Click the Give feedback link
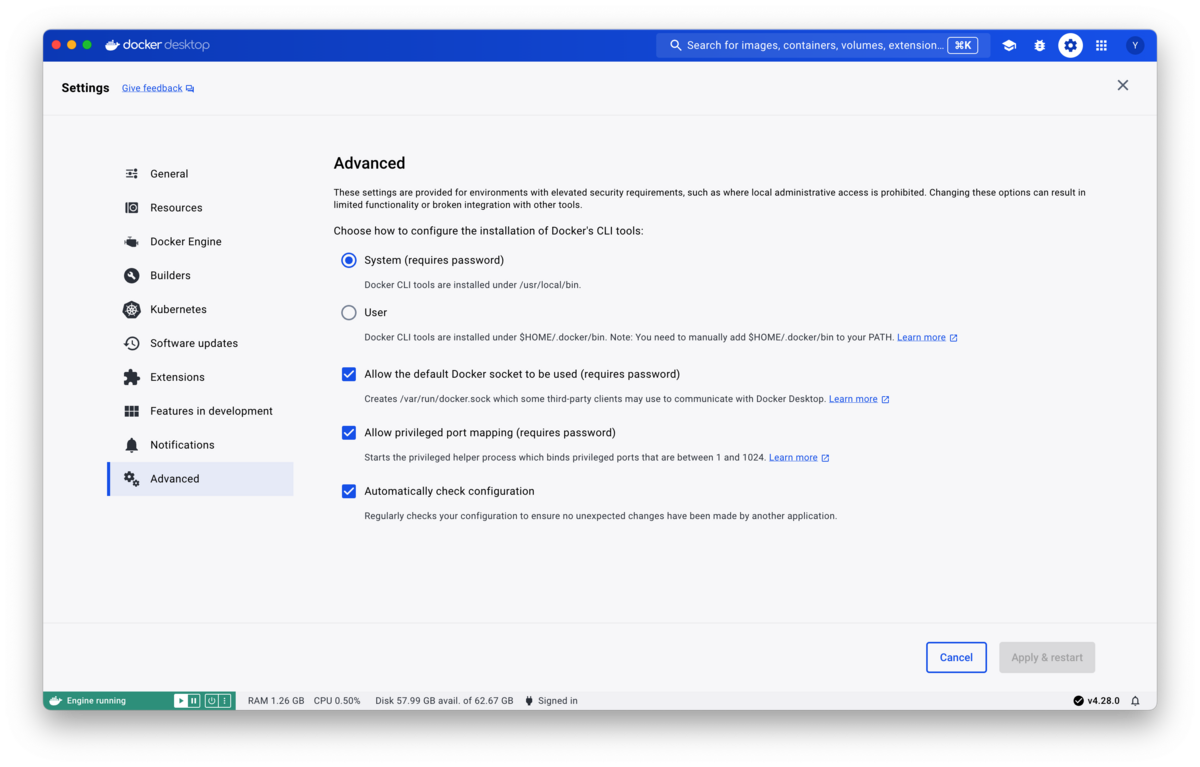The height and width of the screenshot is (767, 1200). (x=152, y=88)
